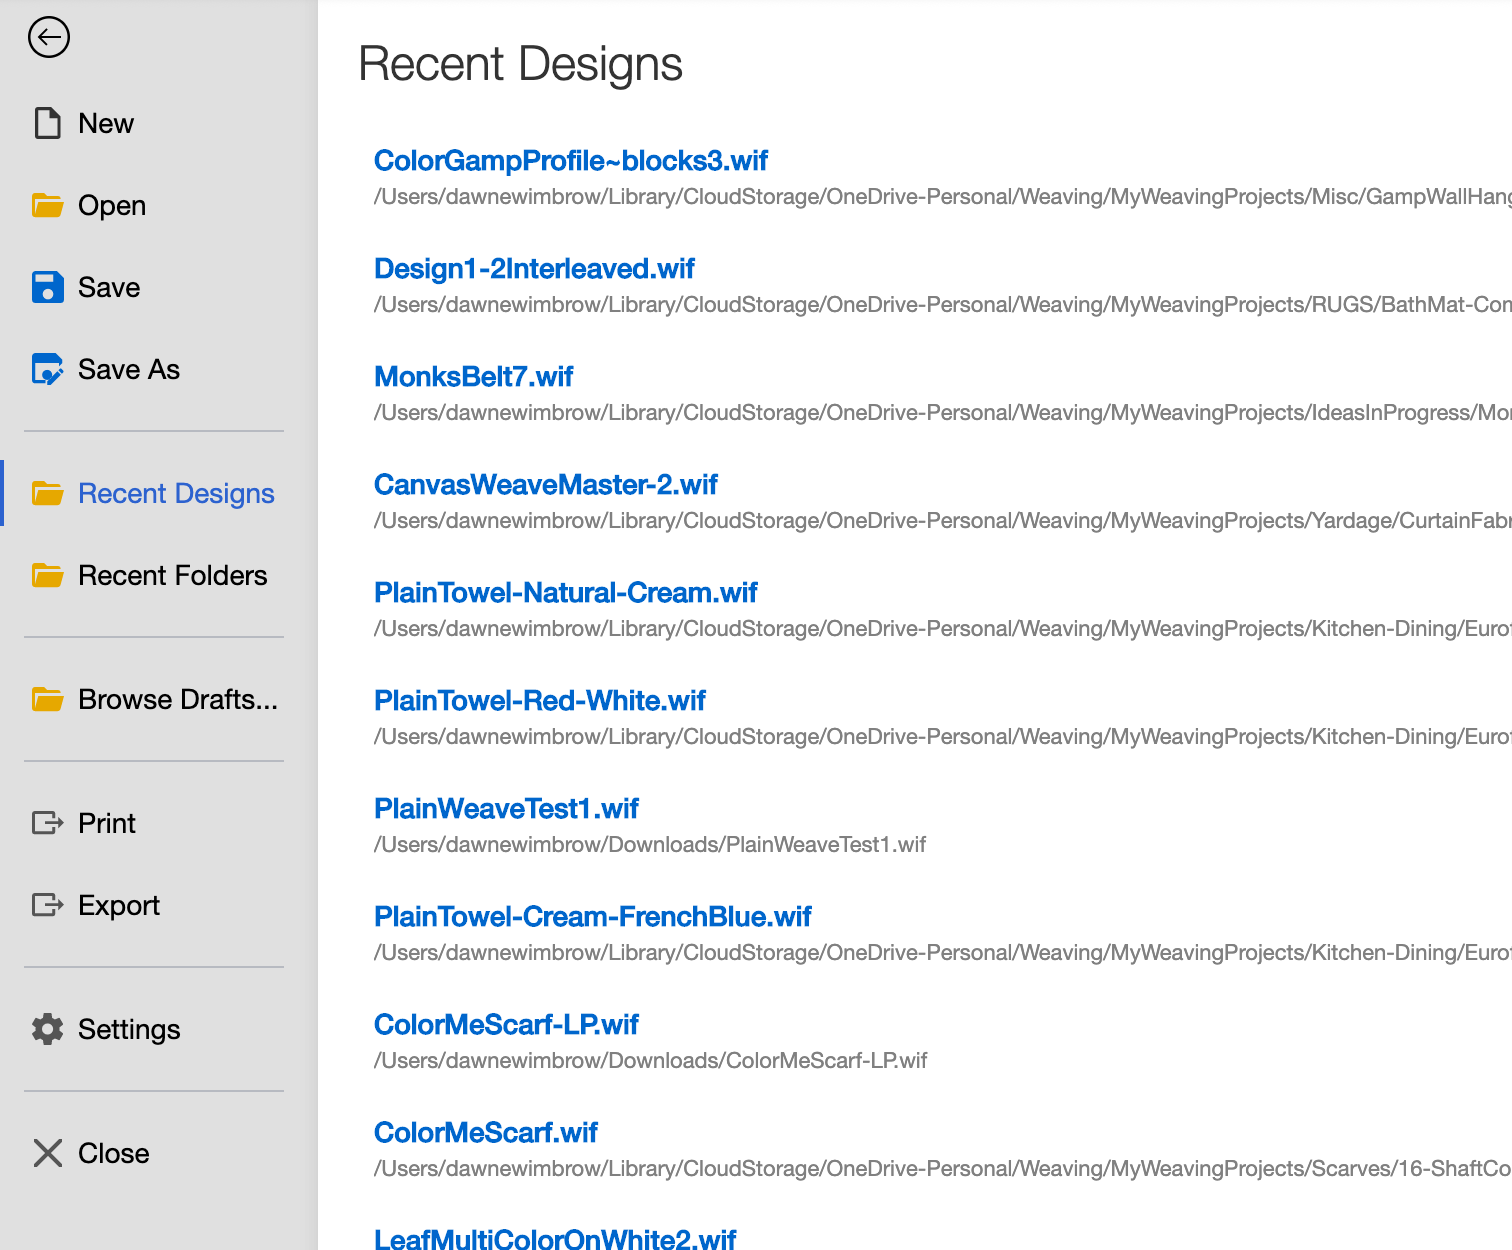
Task: Click the blue Save disk icon
Action: pyautogui.click(x=47, y=287)
